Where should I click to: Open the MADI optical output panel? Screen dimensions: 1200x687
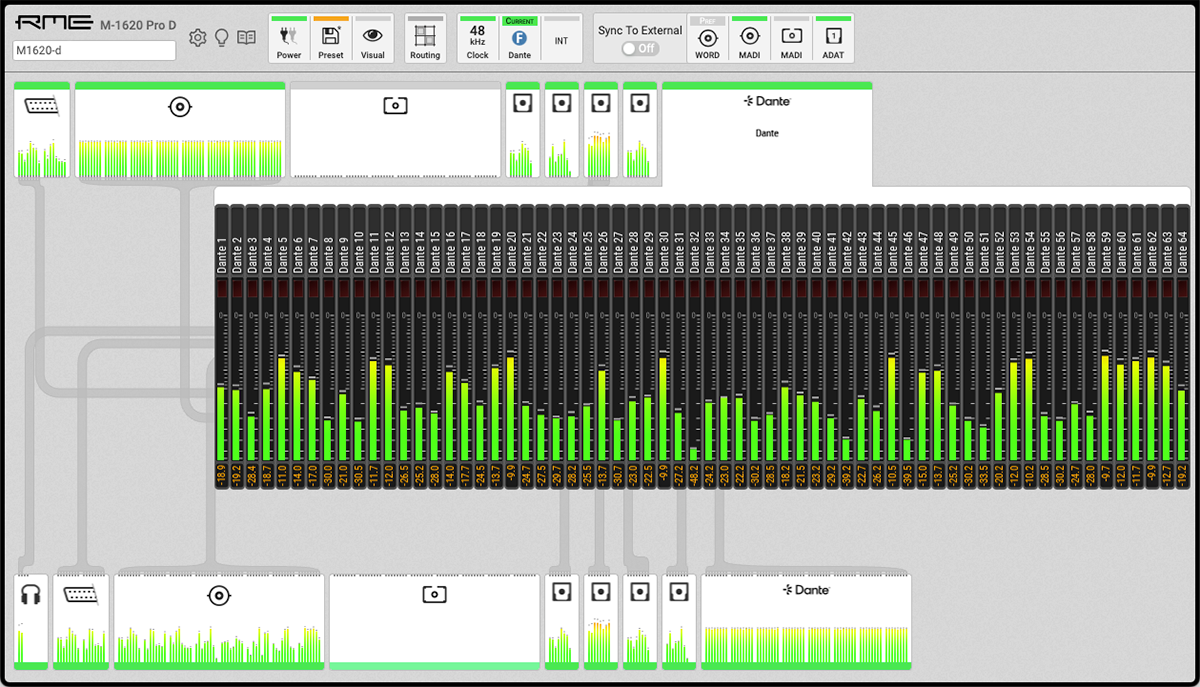coord(434,621)
